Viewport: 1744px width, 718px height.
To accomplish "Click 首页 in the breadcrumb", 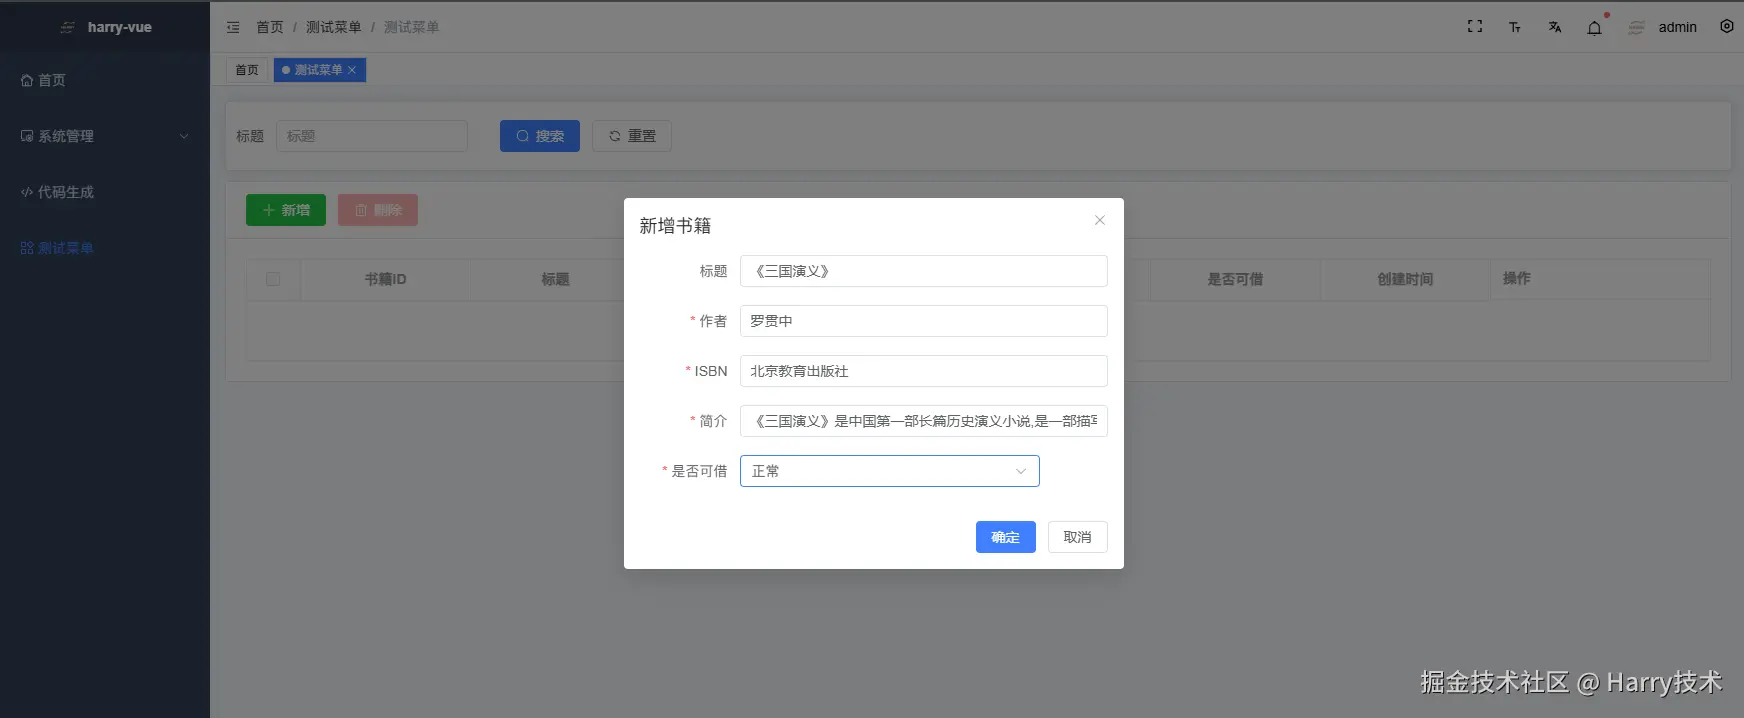I will 270,27.
